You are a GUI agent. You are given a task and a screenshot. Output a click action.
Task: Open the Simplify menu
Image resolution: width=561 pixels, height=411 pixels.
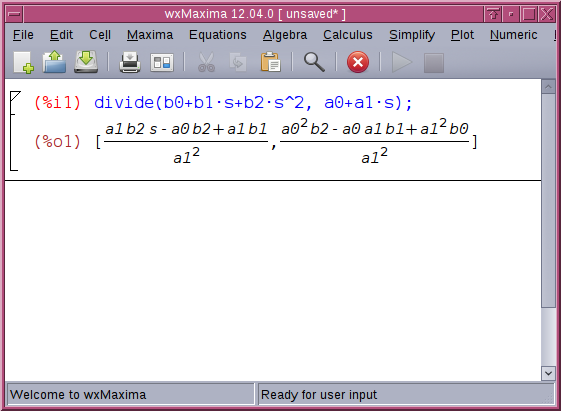pyautogui.click(x=412, y=35)
